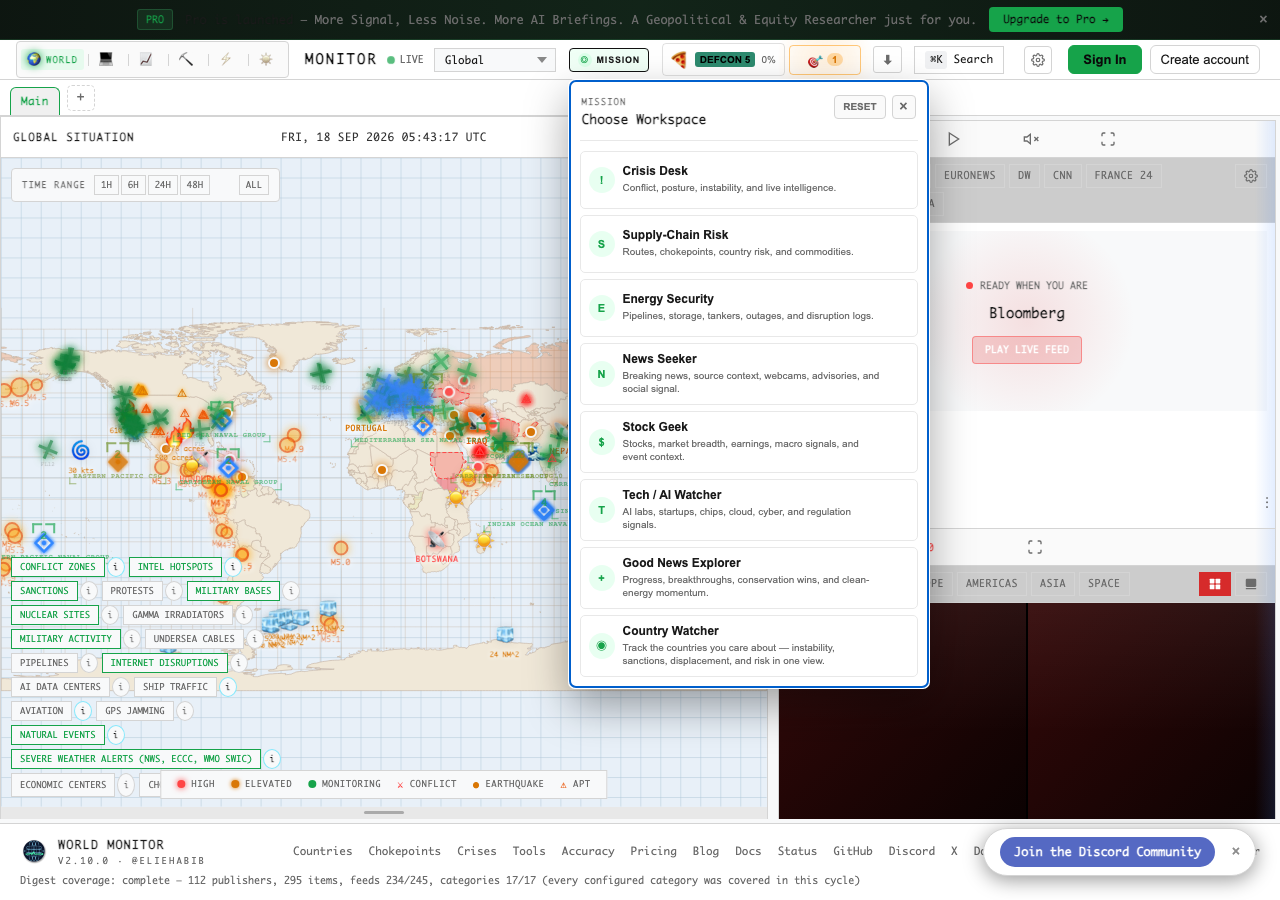Screen dimensions: 1280x900
Task: Add a new tab with plus button
Action: pyautogui.click(x=81, y=98)
